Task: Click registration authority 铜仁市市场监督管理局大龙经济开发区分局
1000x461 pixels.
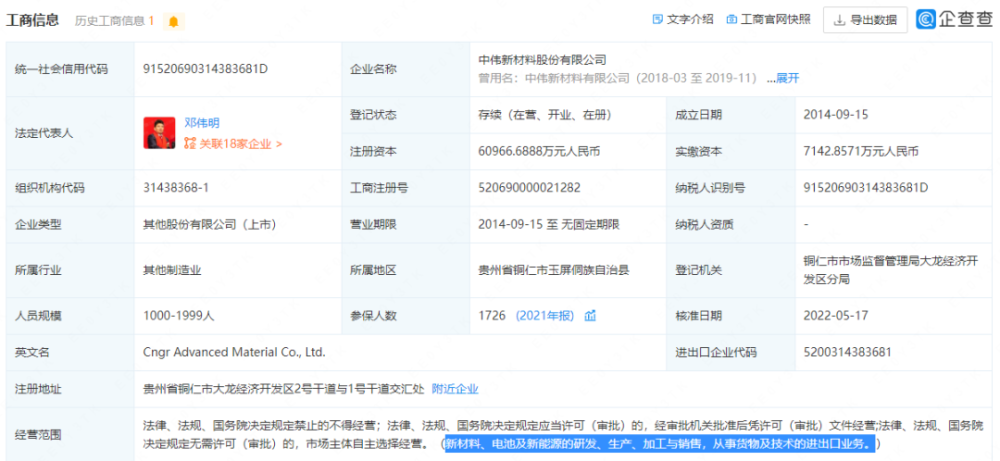Action: point(891,270)
